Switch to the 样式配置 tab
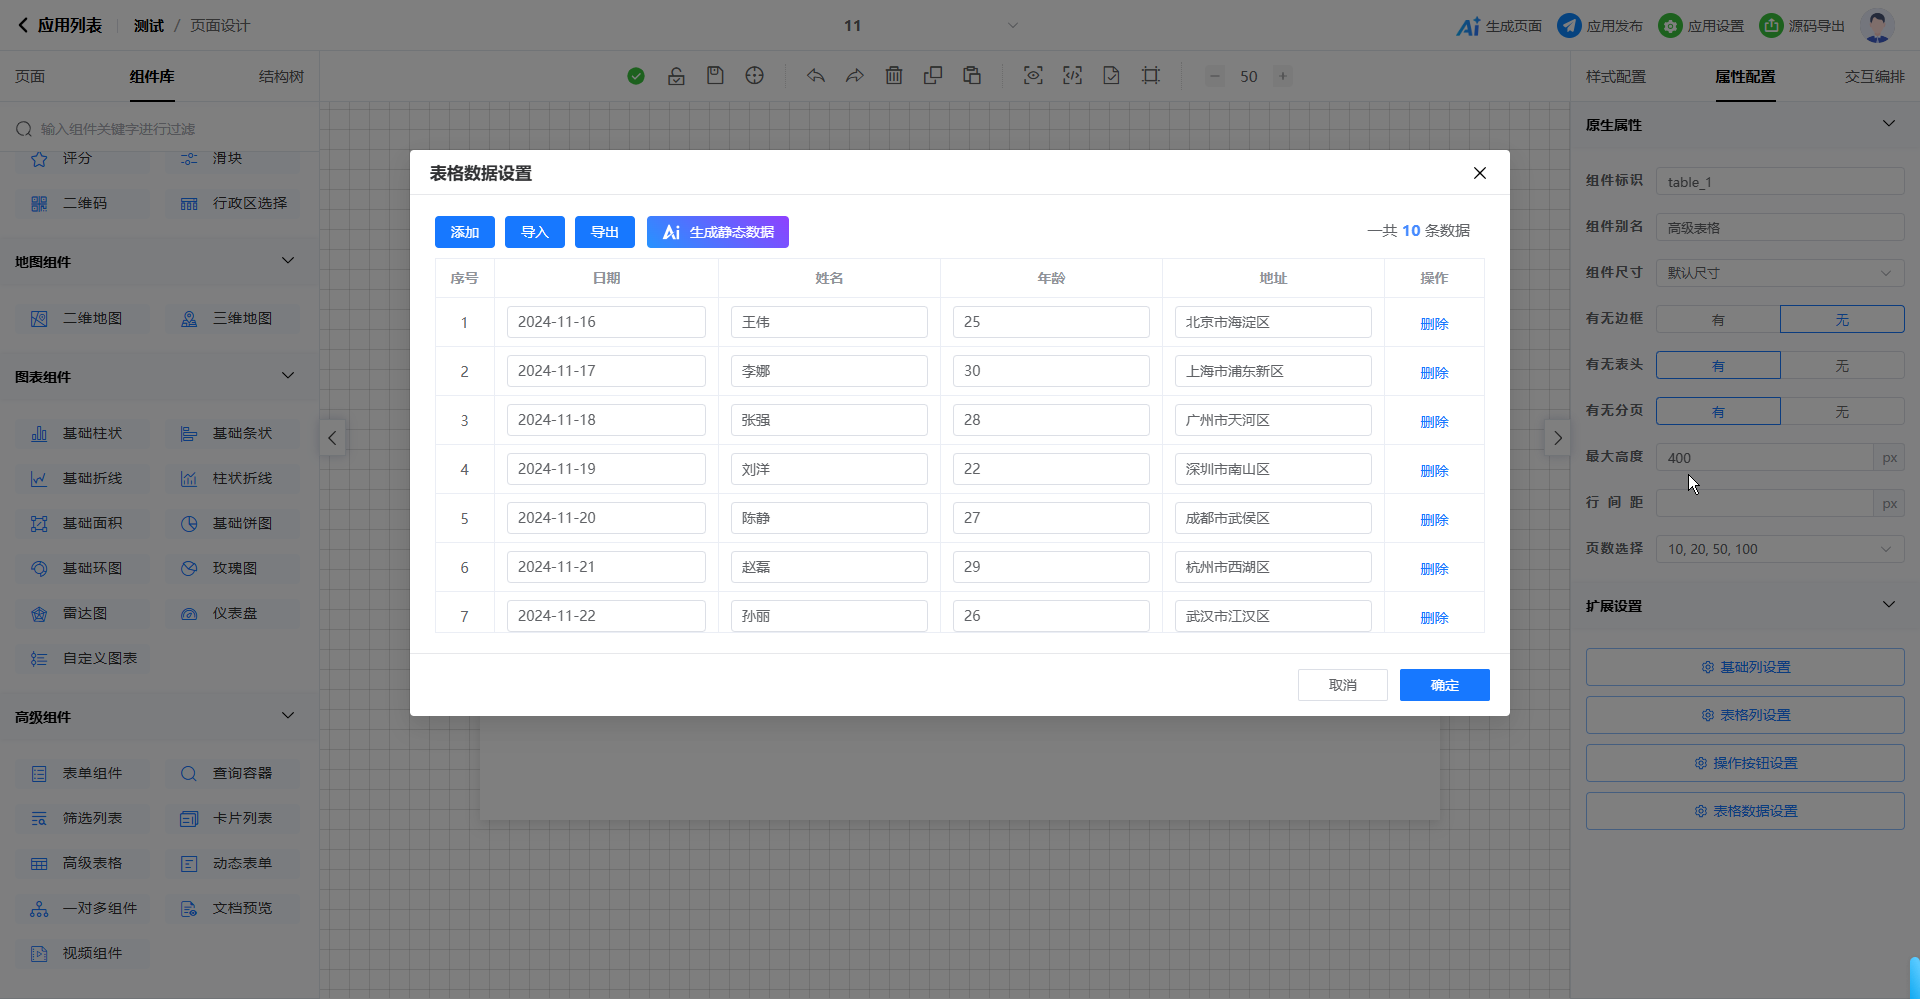This screenshot has width=1920, height=999. [1615, 77]
